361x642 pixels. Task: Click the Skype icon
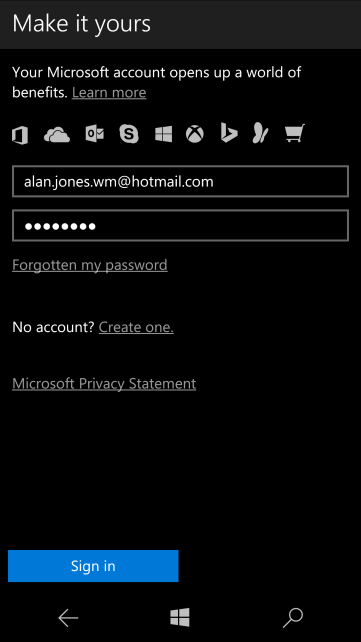(129, 134)
